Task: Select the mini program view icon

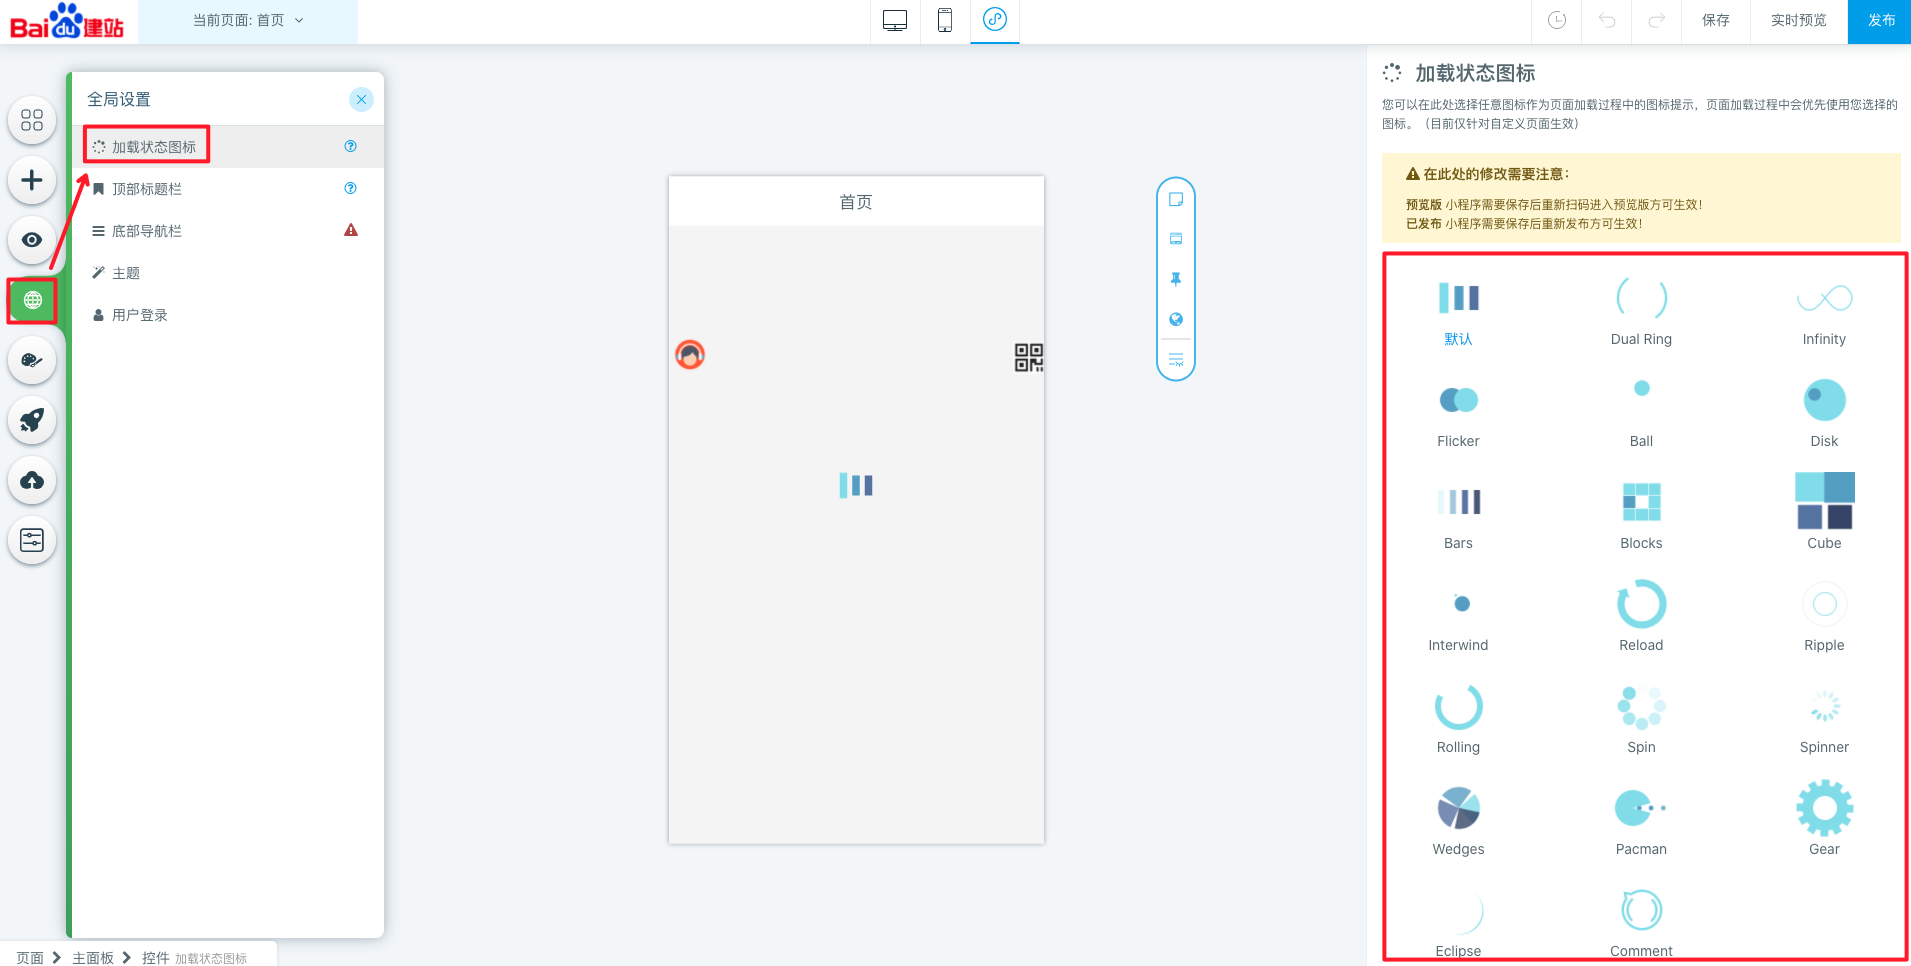Action: pos(995,20)
